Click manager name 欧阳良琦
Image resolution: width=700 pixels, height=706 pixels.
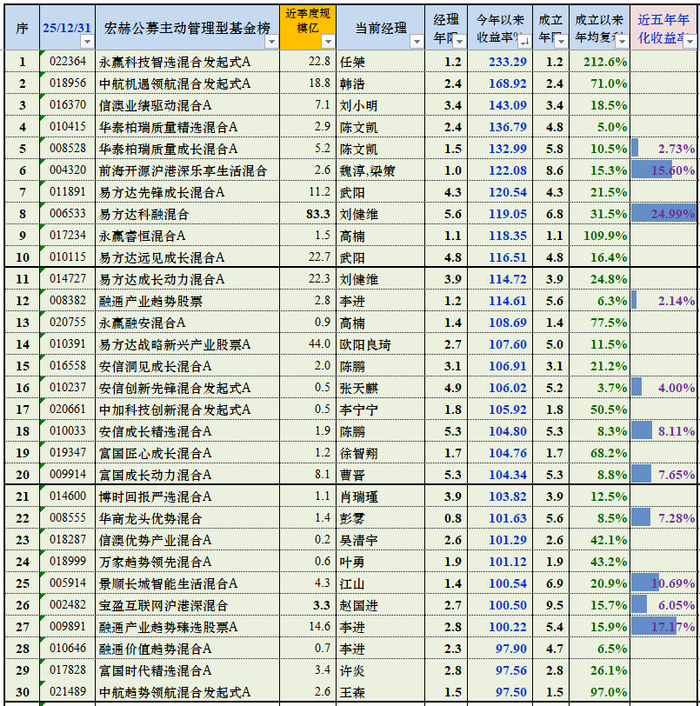[365, 344]
